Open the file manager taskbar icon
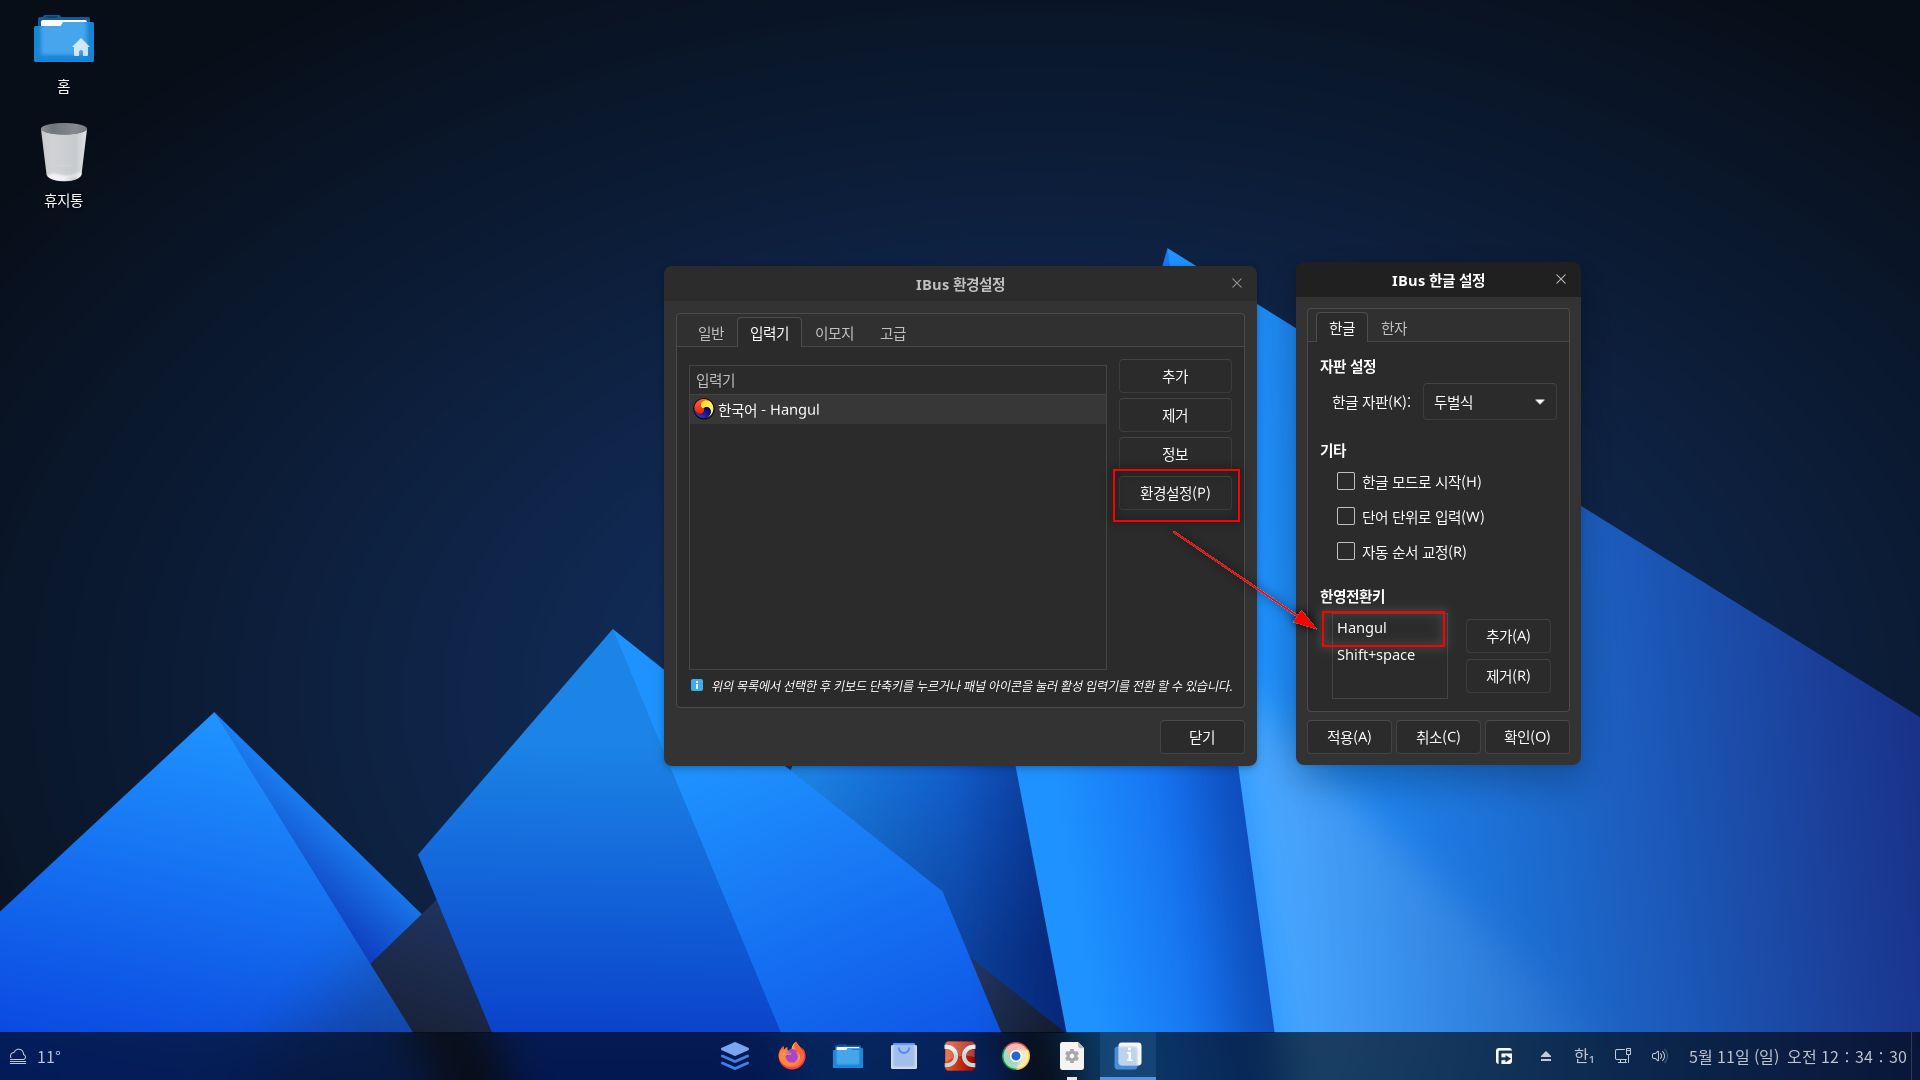This screenshot has width=1920, height=1080. [x=848, y=1056]
